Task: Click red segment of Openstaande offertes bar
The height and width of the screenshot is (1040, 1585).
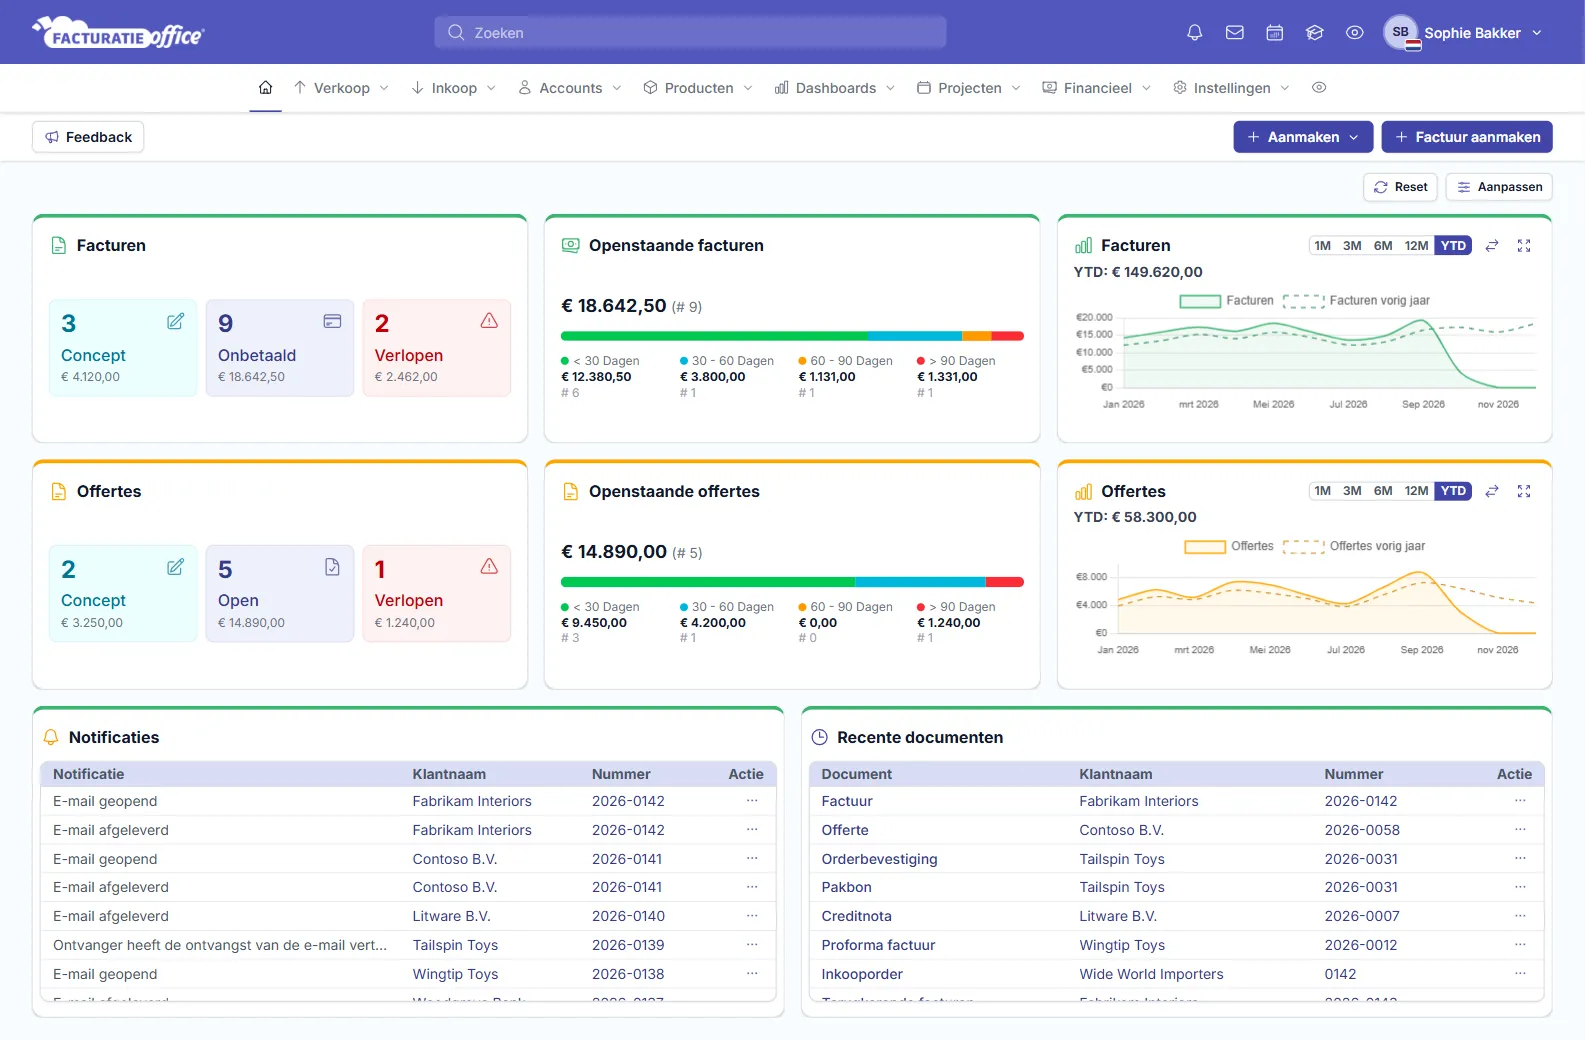Action: tap(1005, 582)
